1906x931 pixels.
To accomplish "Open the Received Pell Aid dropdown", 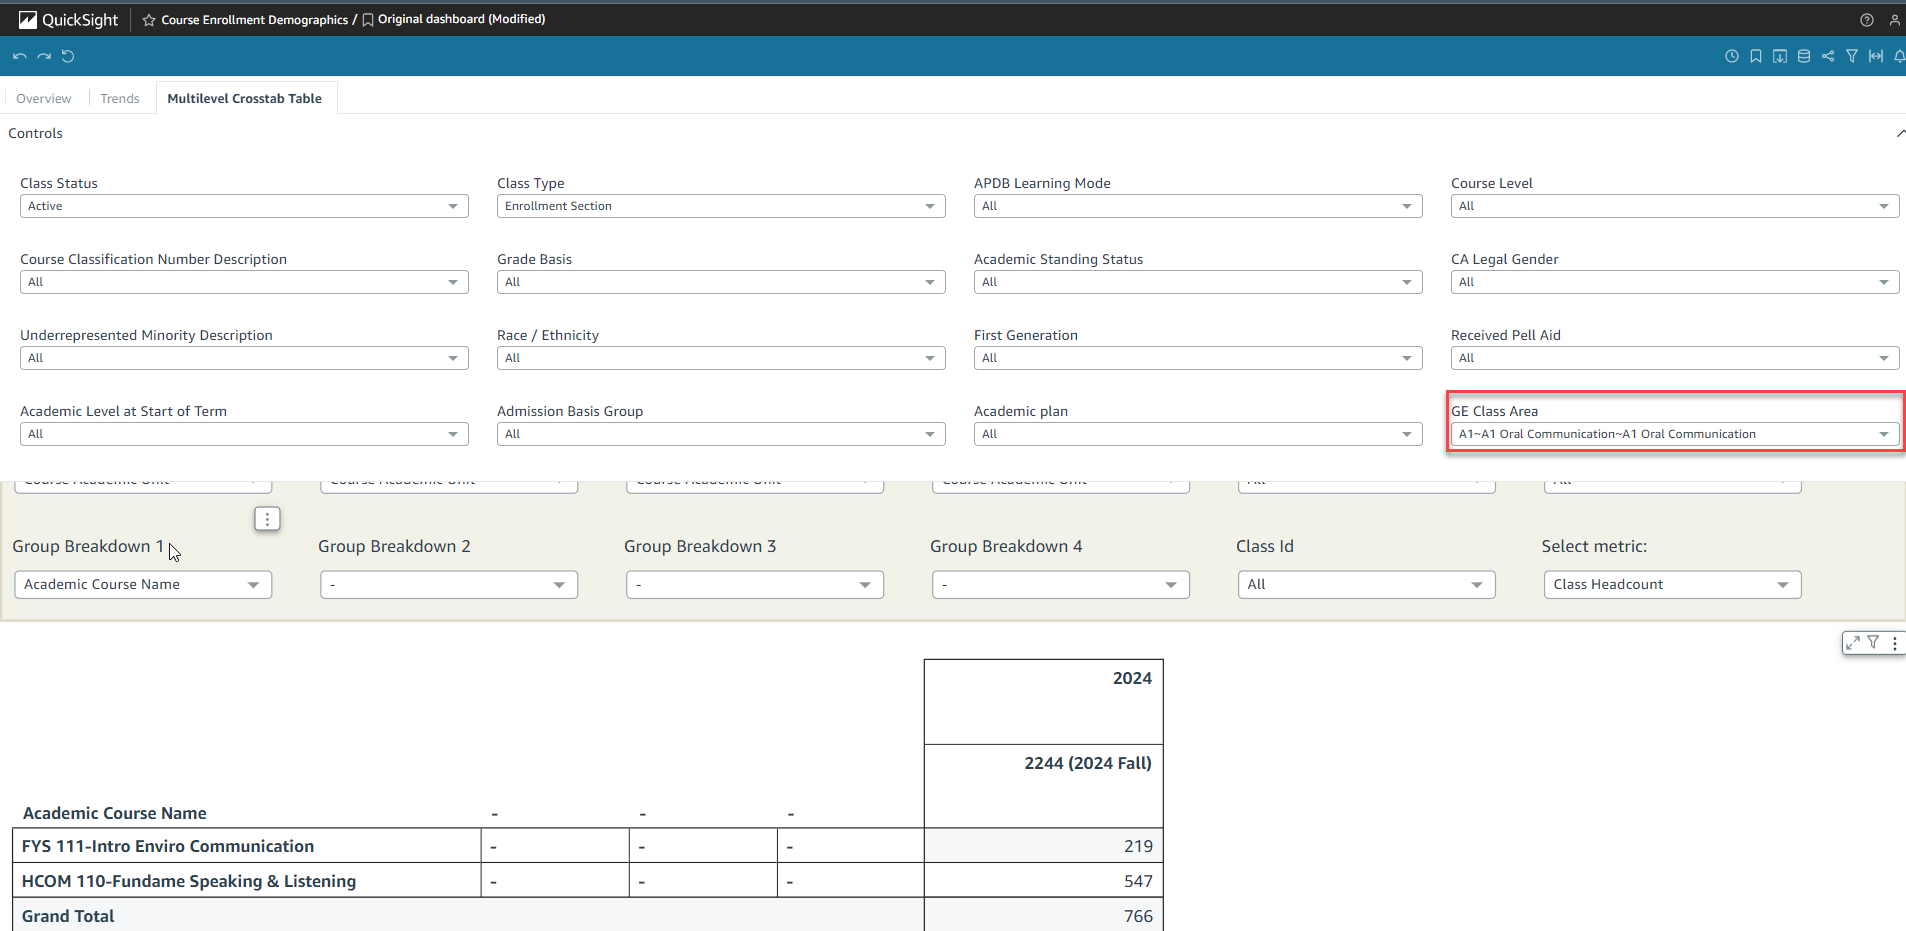I will coord(1675,358).
